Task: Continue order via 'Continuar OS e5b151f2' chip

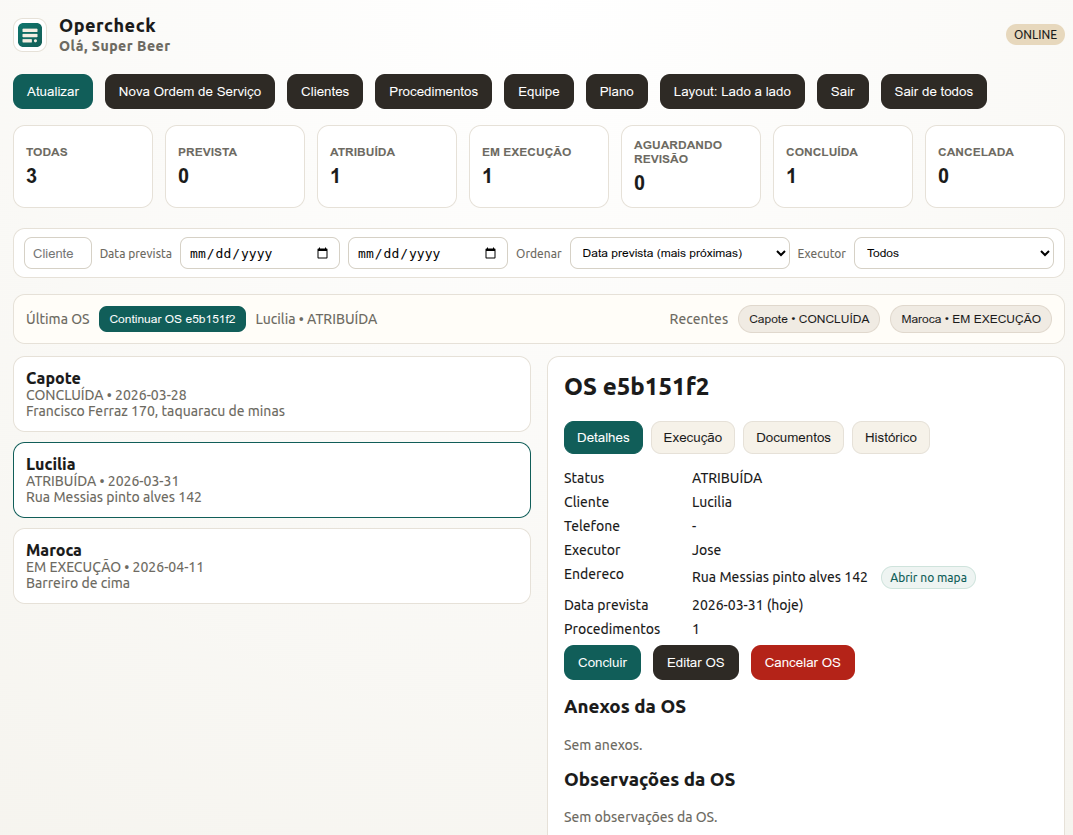Action: 172,318
